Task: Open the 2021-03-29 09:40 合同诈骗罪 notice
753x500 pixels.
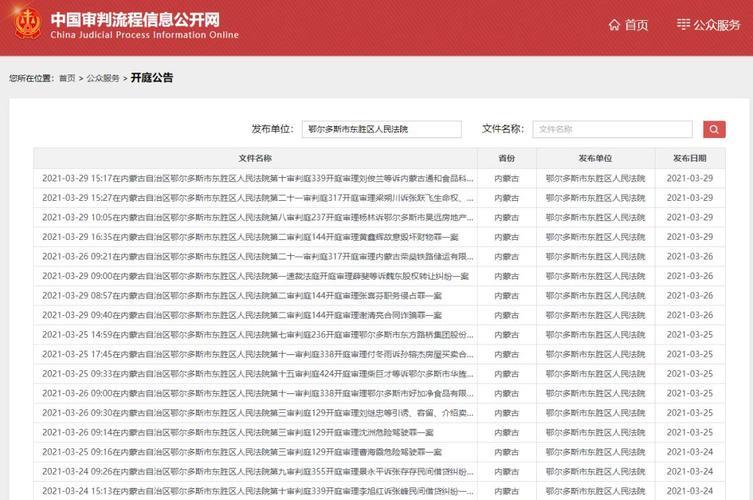Action: point(242,315)
